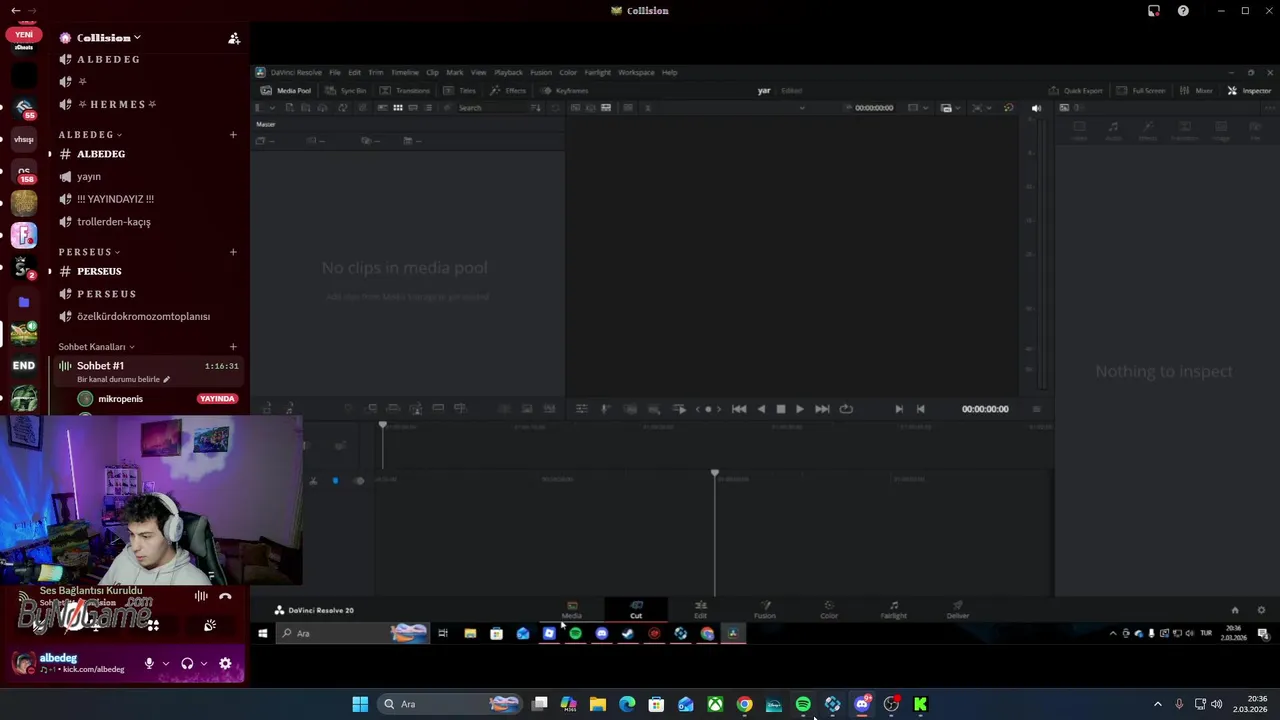The height and width of the screenshot is (720, 1280).
Task: Open the Timeline menu
Action: pyautogui.click(x=404, y=72)
